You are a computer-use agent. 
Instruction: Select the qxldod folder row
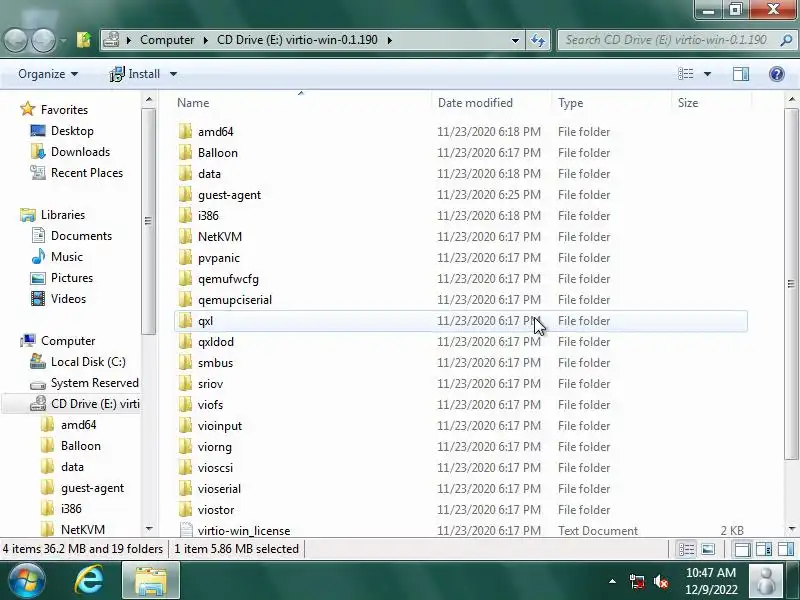point(461,342)
